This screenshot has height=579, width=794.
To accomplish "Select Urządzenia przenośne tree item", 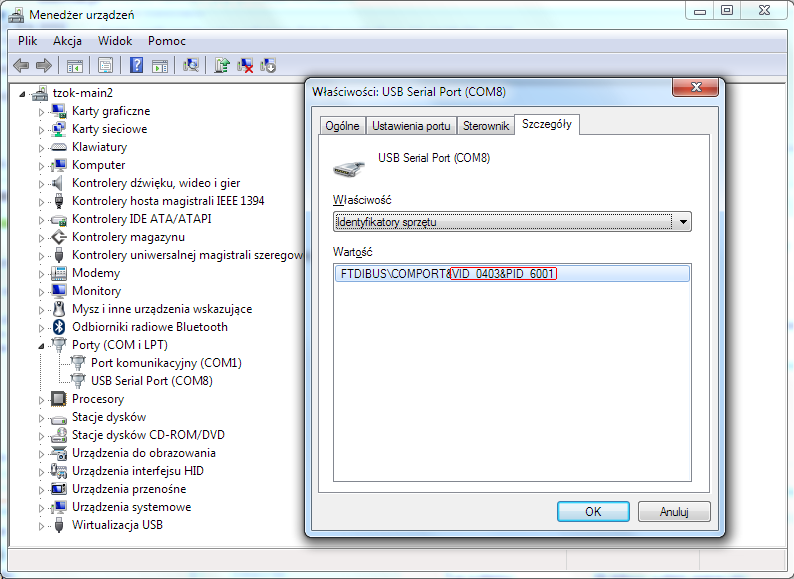I will click(129, 489).
